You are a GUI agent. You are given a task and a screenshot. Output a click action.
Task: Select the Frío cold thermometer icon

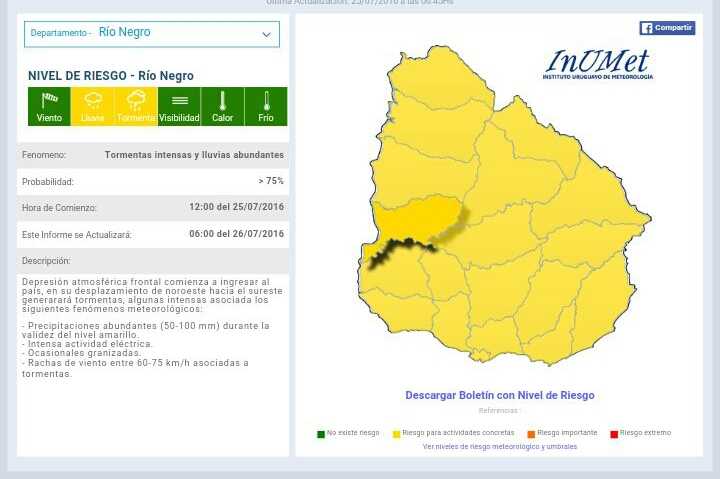pyautogui.click(x=266, y=106)
